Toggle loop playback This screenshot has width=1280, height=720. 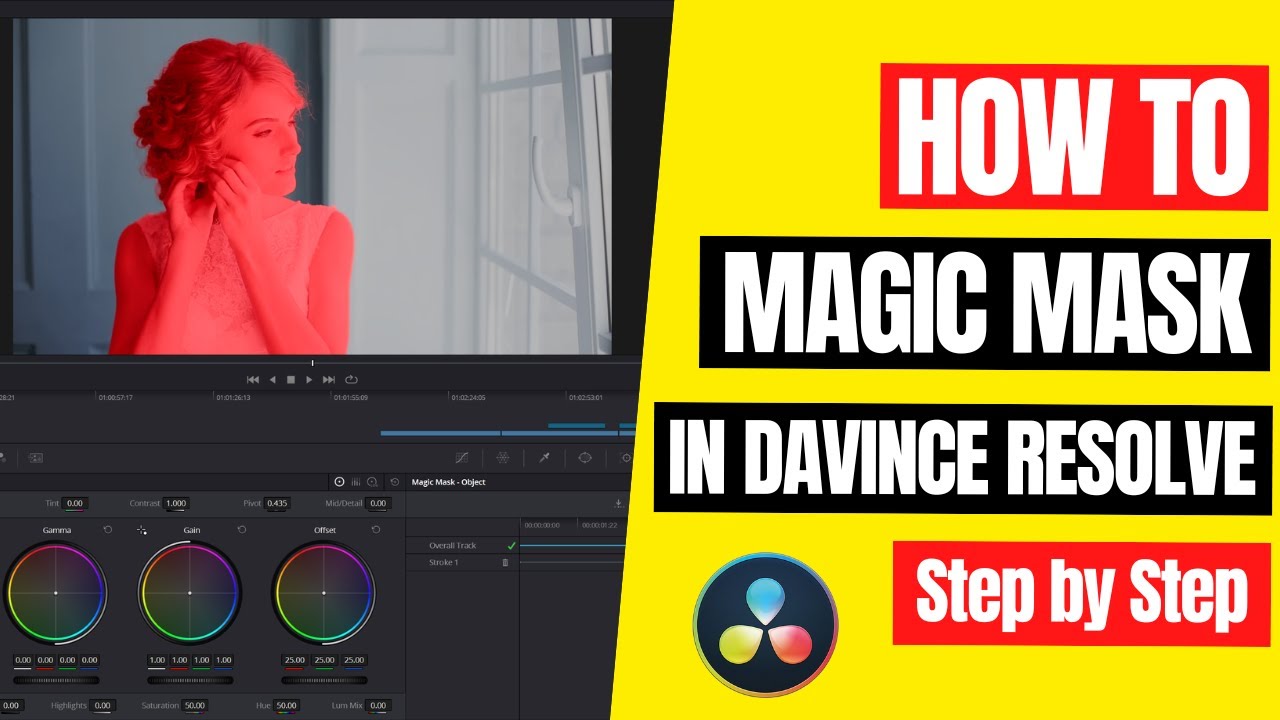351,380
